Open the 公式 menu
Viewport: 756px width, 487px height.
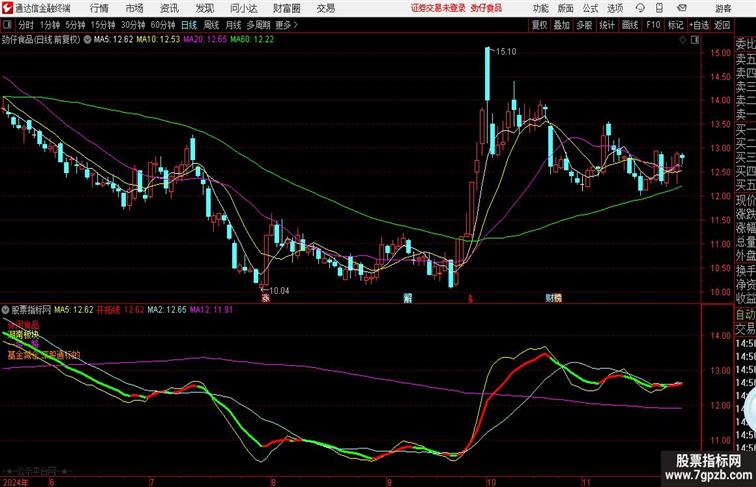(x=590, y=8)
